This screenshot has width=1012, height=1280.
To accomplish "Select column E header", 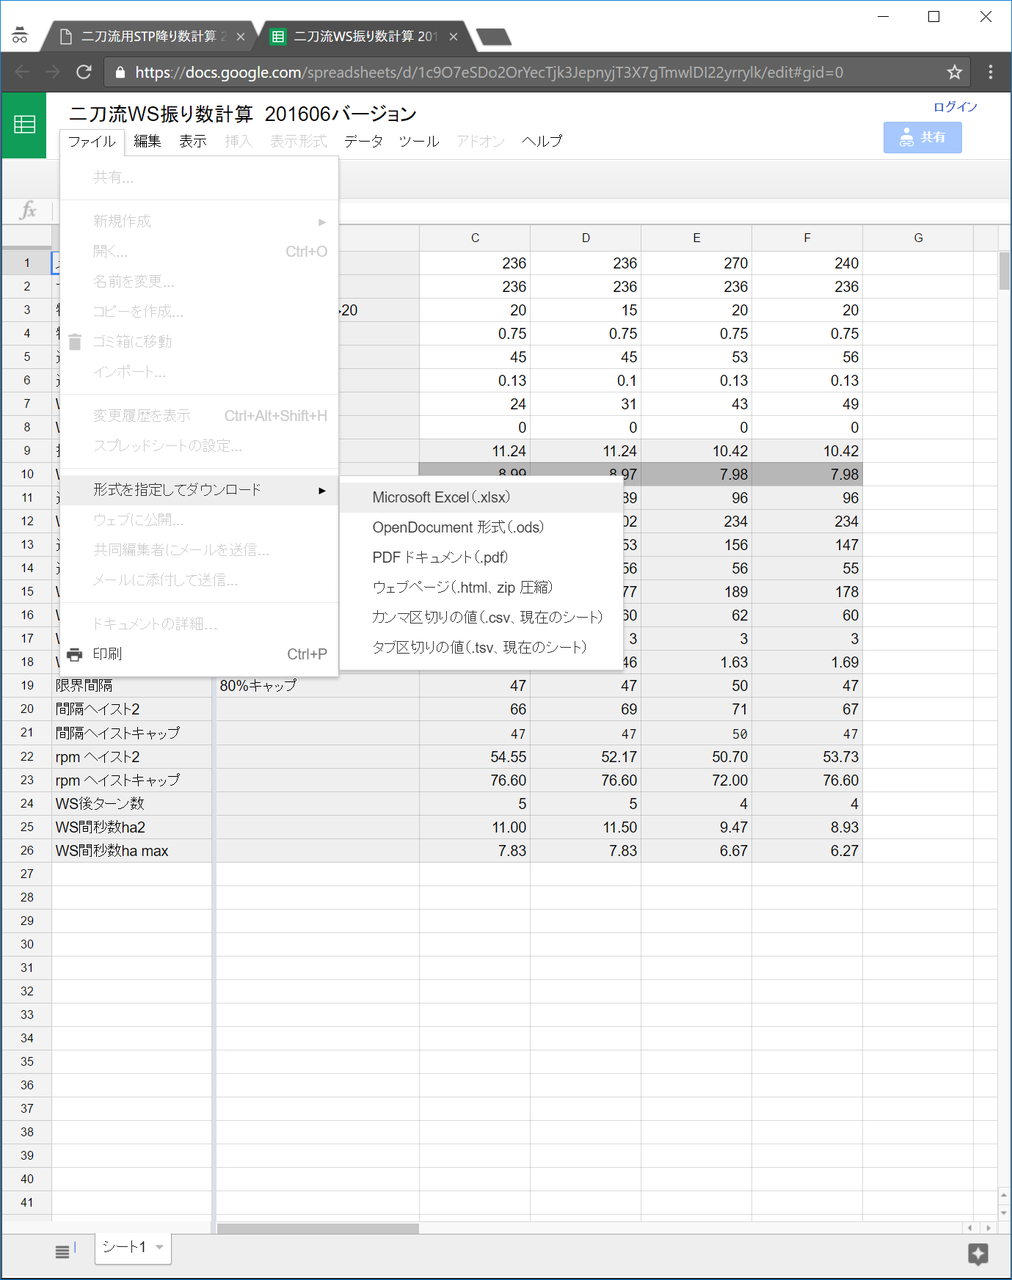I will coord(696,238).
